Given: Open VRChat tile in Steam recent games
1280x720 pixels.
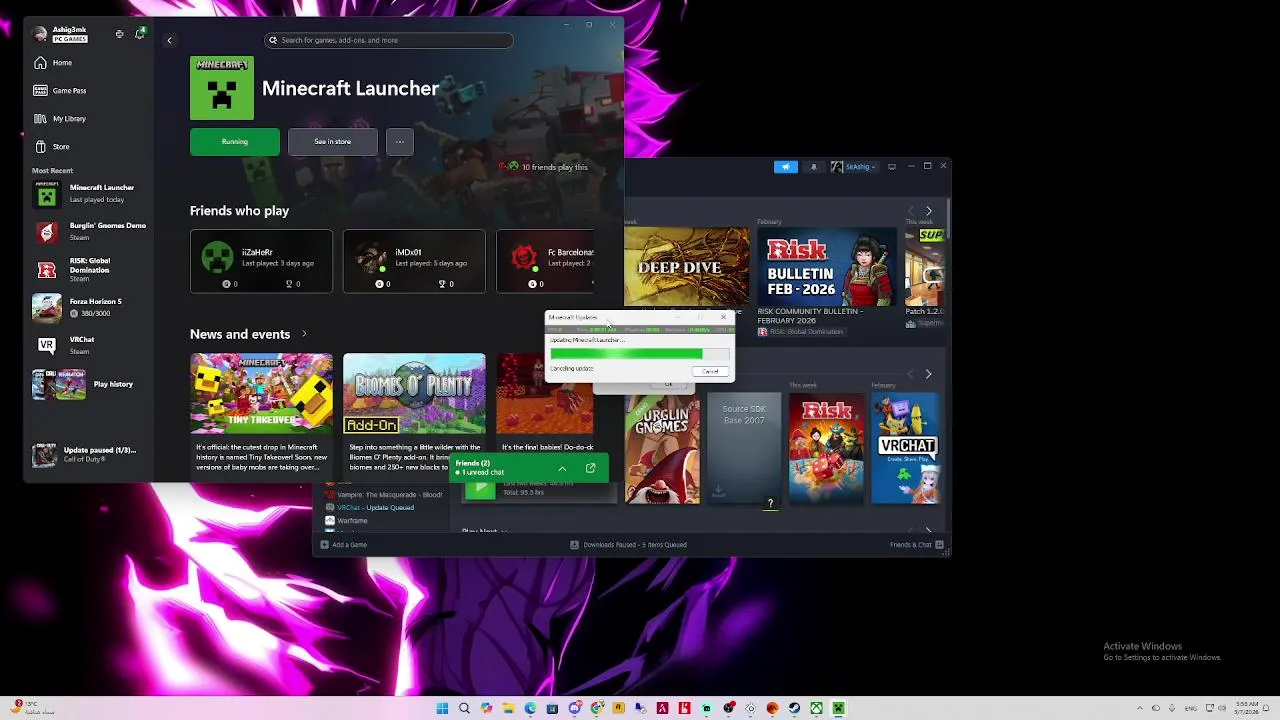Looking at the screenshot, I should point(905,448).
